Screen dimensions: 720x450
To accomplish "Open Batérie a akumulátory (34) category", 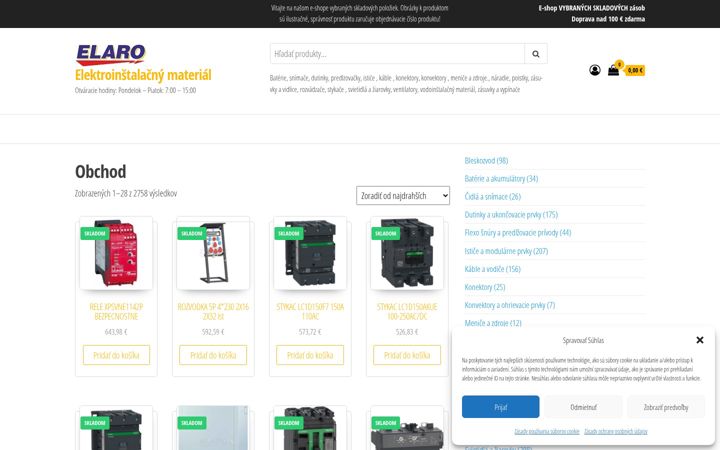I will [x=501, y=178].
